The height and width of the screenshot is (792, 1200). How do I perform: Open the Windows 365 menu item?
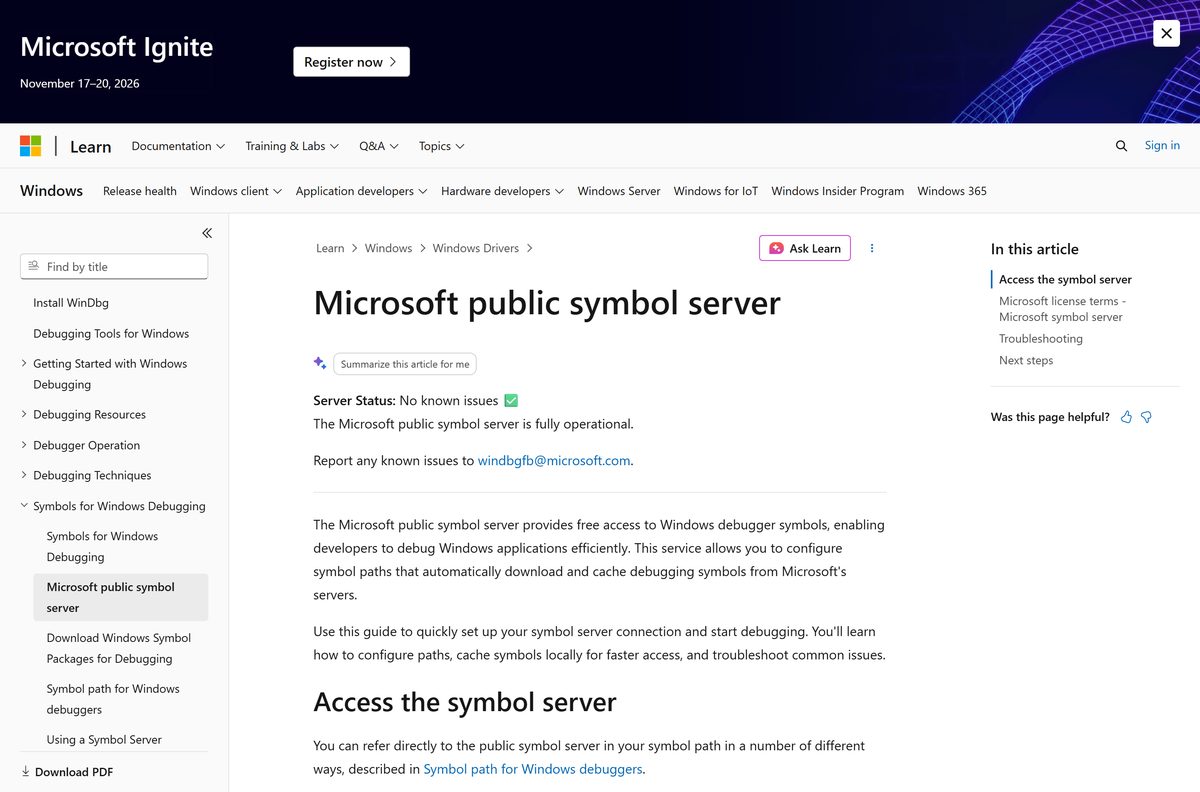coord(952,191)
